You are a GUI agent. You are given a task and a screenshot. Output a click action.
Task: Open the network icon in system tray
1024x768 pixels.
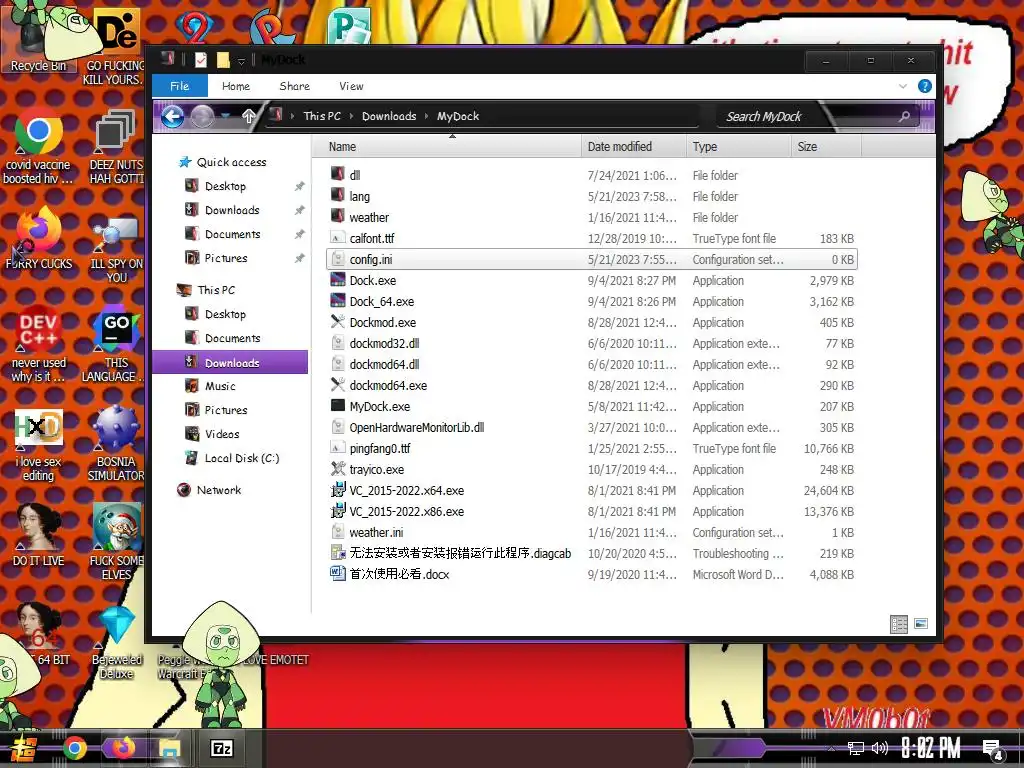[x=855, y=748]
